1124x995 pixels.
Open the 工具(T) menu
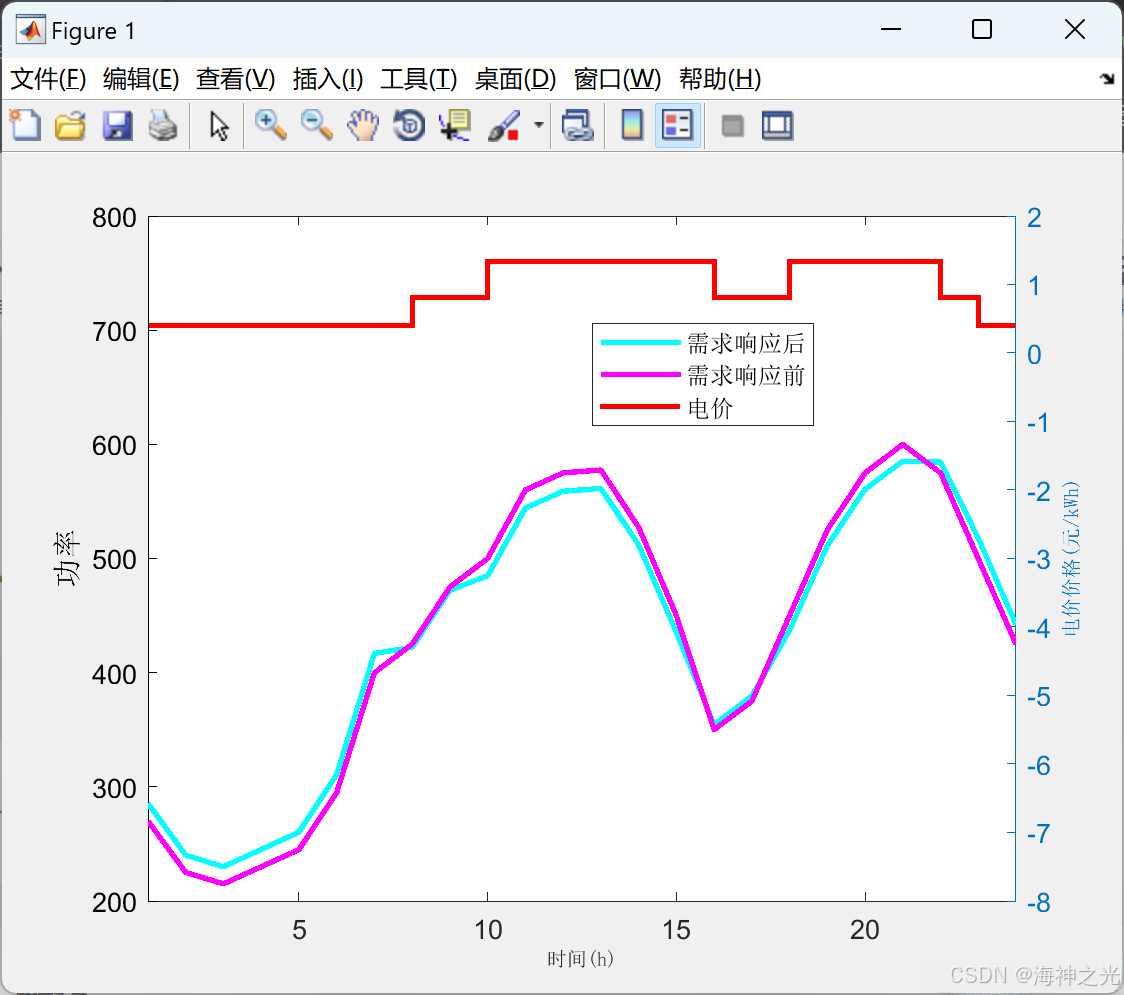pyautogui.click(x=419, y=79)
